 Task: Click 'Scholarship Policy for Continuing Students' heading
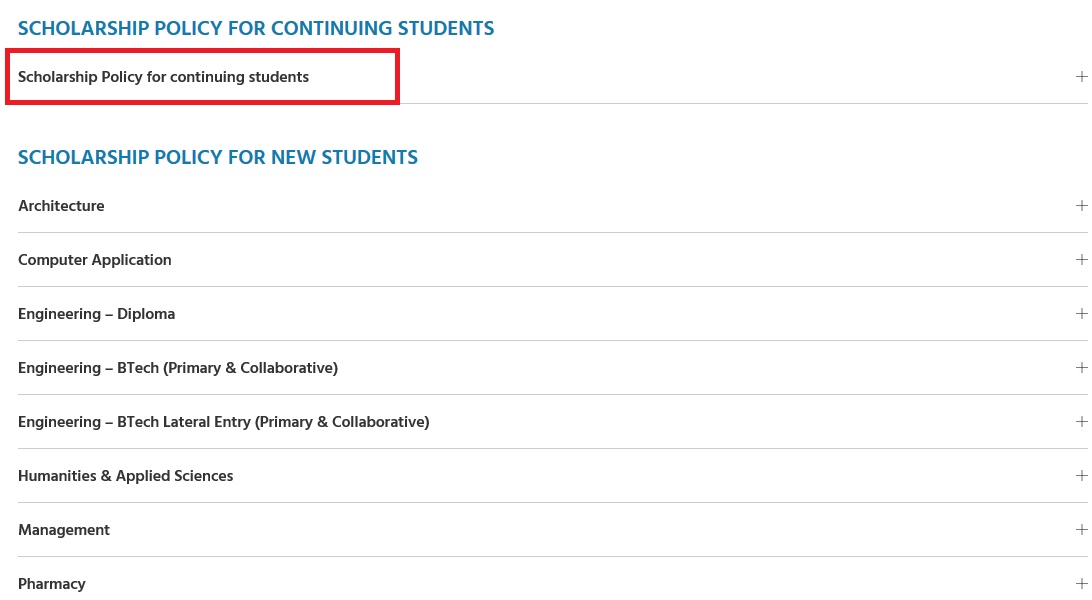point(256,28)
